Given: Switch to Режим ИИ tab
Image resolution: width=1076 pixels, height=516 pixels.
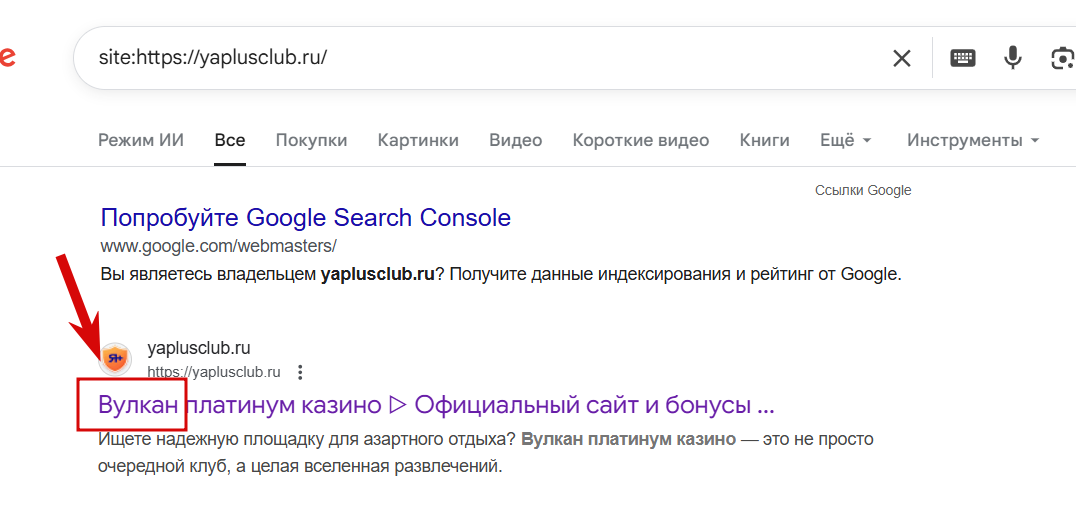Looking at the screenshot, I should [141, 140].
